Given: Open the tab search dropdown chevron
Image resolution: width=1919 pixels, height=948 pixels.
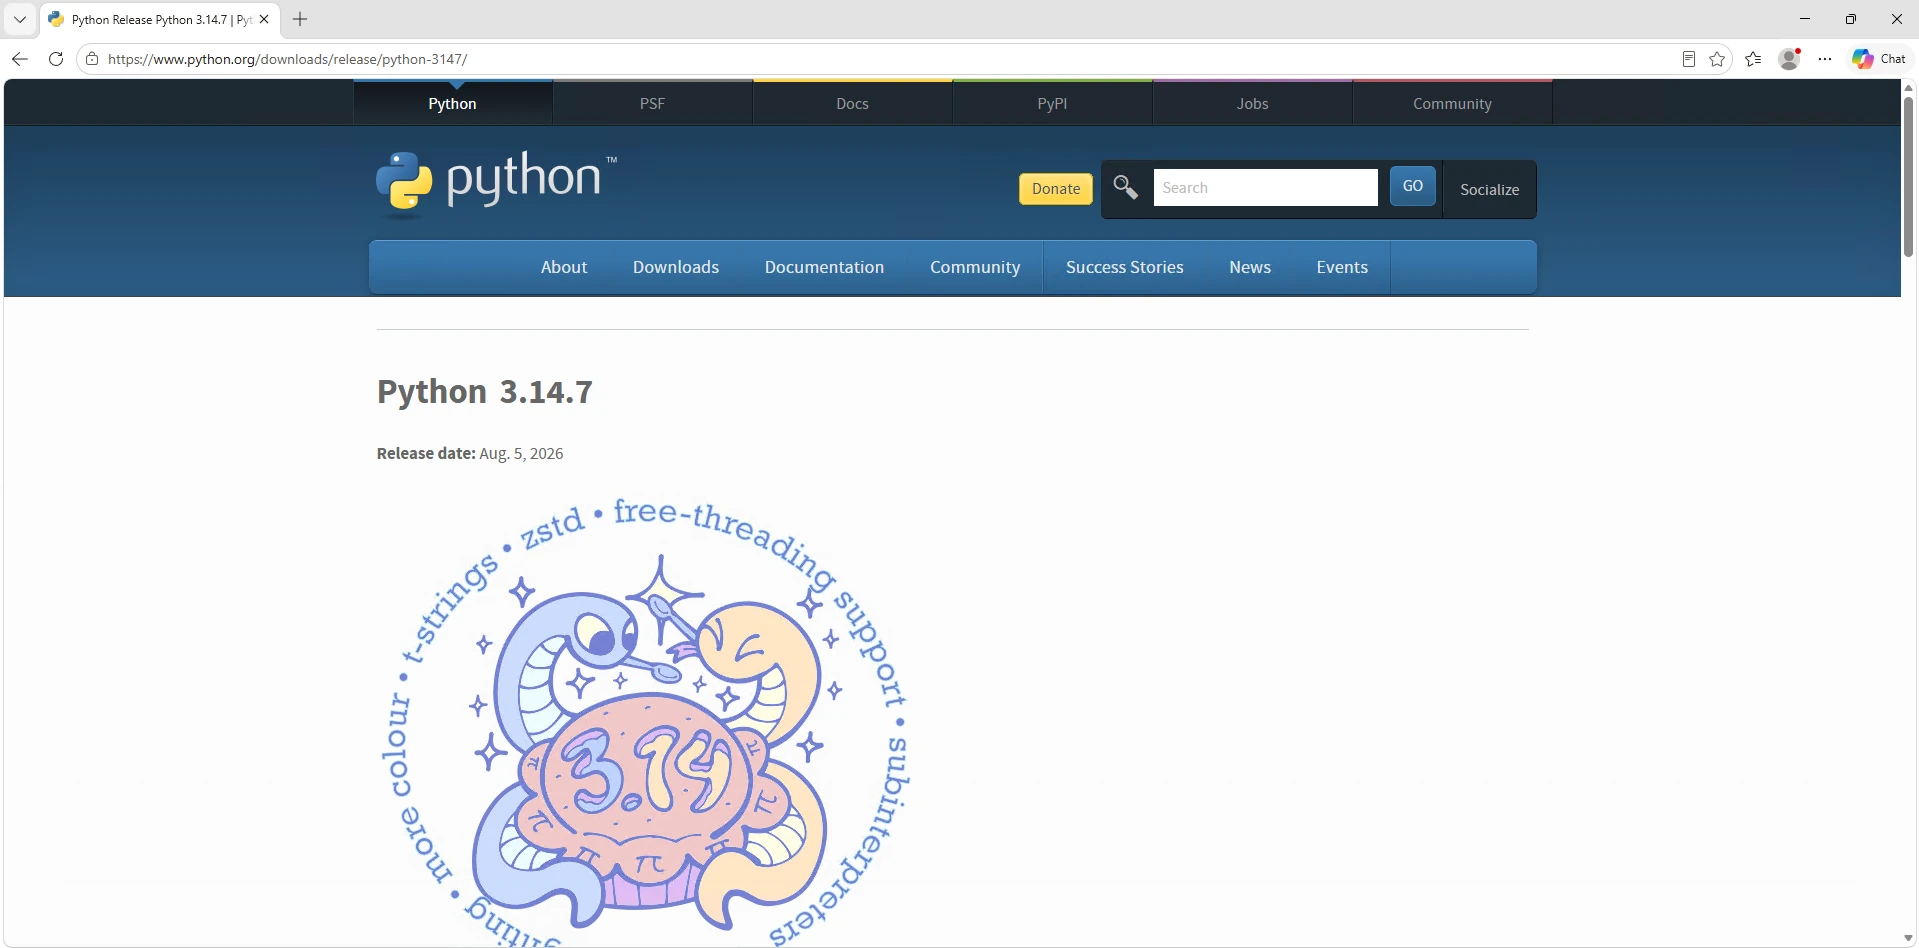Looking at the screenshot, I should (x=19, y=19).
